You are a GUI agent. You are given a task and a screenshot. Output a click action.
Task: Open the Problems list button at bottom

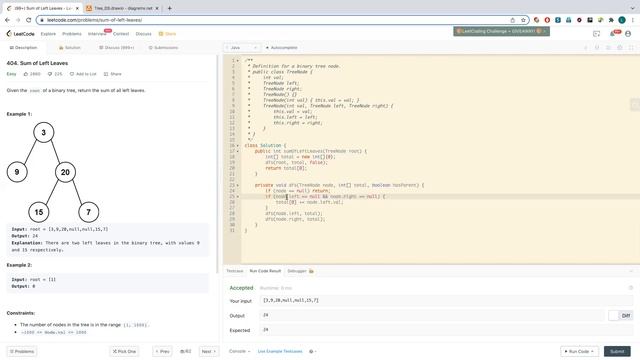[x=22, y=351]
